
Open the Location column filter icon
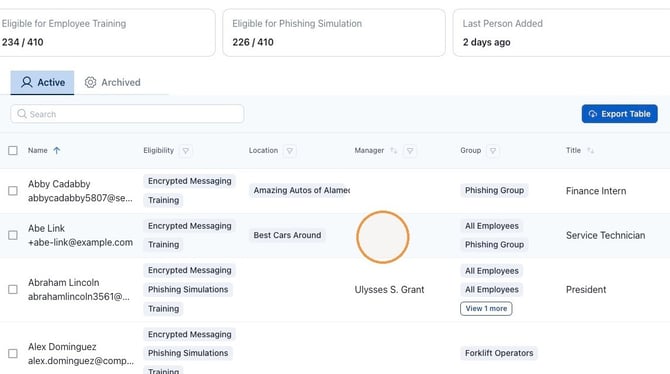coord(290,150)
